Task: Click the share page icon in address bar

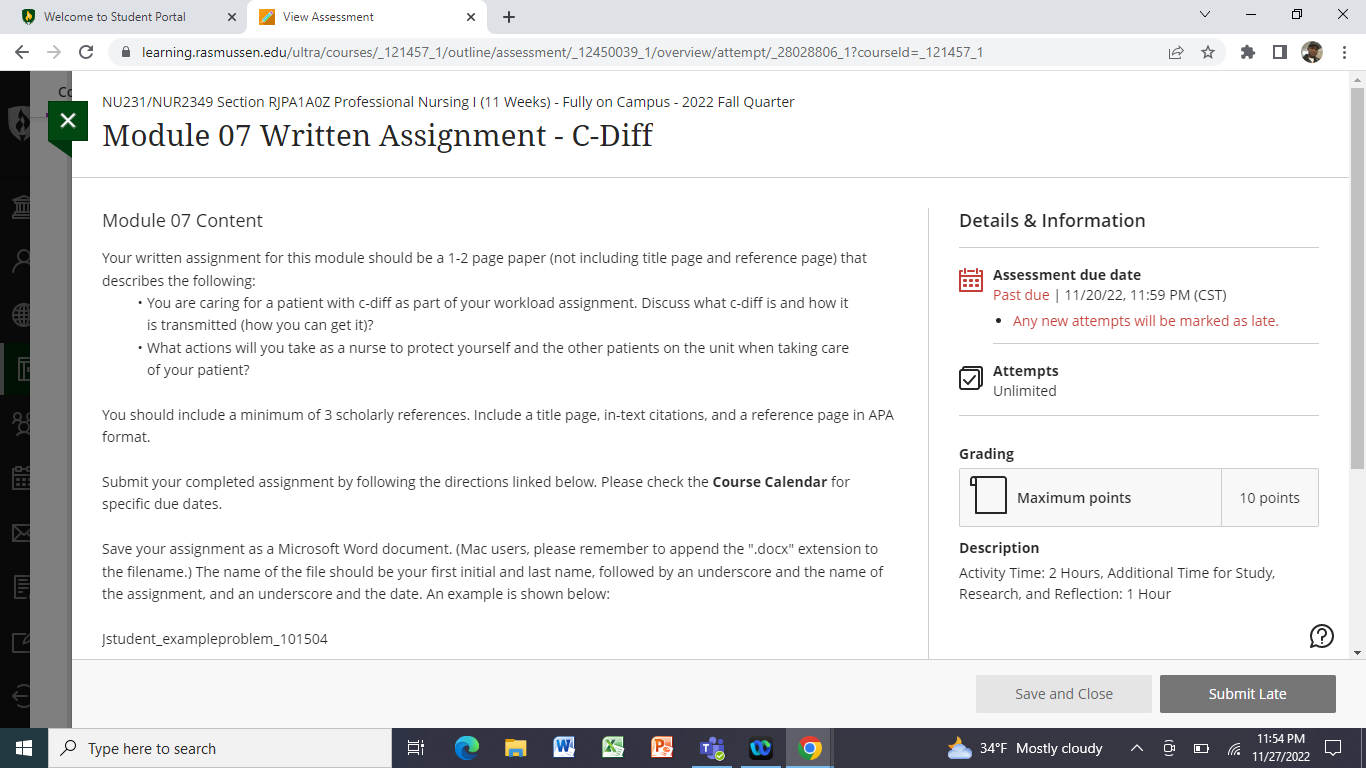Action: (1176, 52)
